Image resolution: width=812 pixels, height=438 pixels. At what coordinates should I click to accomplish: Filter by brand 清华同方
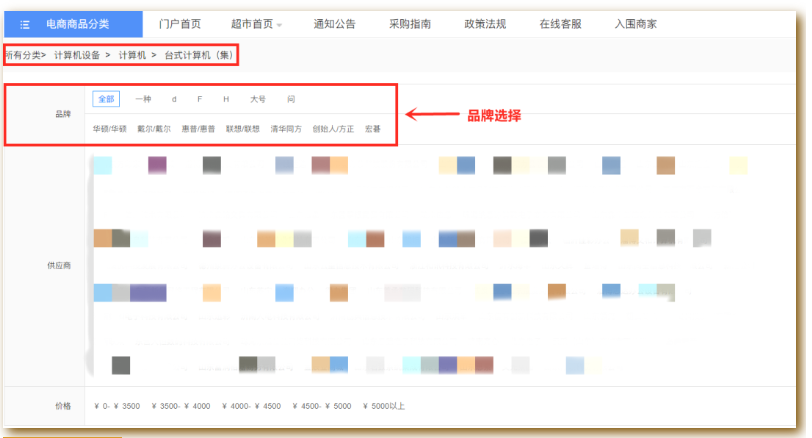(x=286, y=129)
